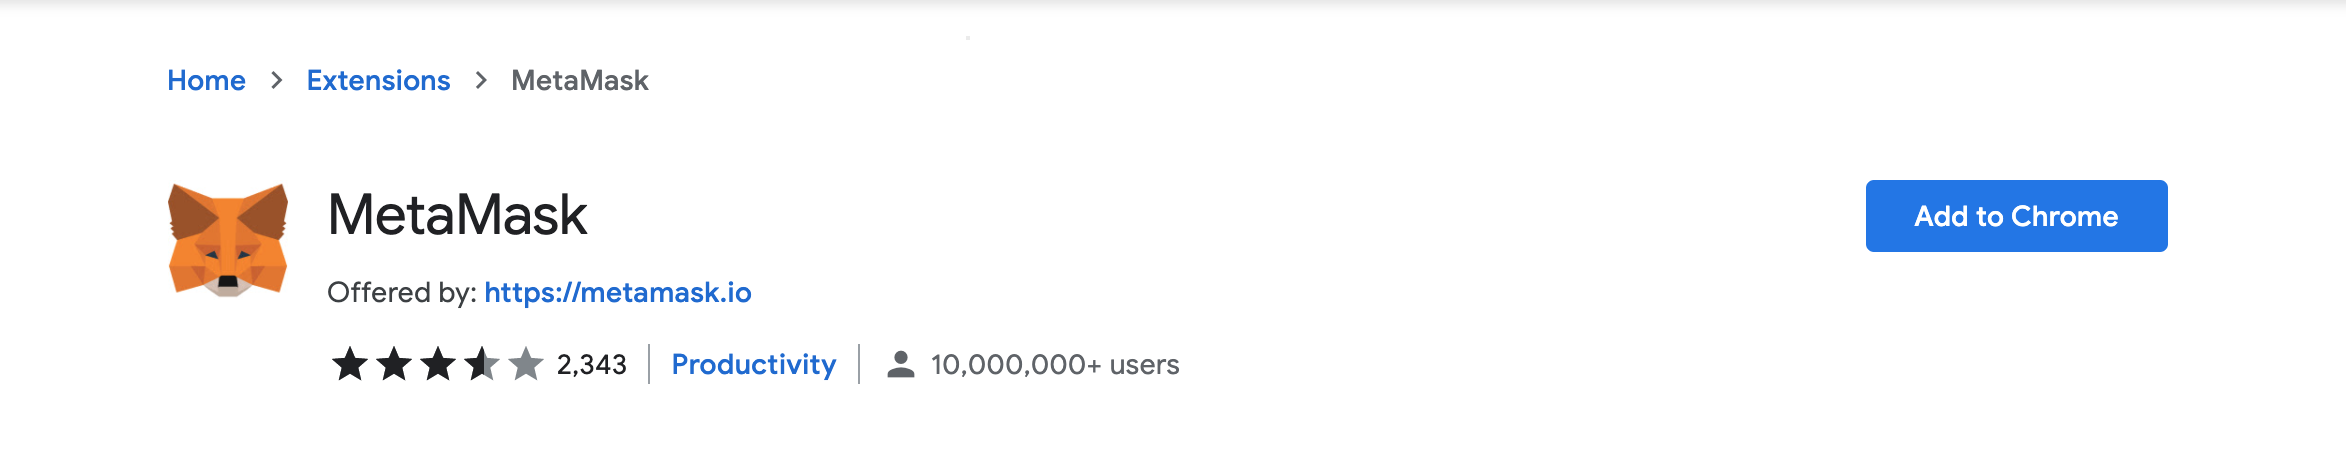This screenshot has height=454, width=2346.
Task: Click the divider before Productivity
Action: point(649,364)
